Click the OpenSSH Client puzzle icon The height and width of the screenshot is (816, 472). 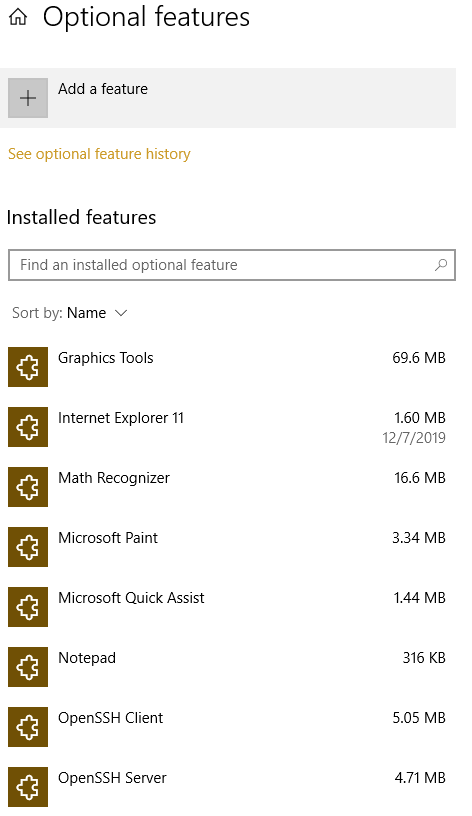pyautogui.click(x=28, y=726)
